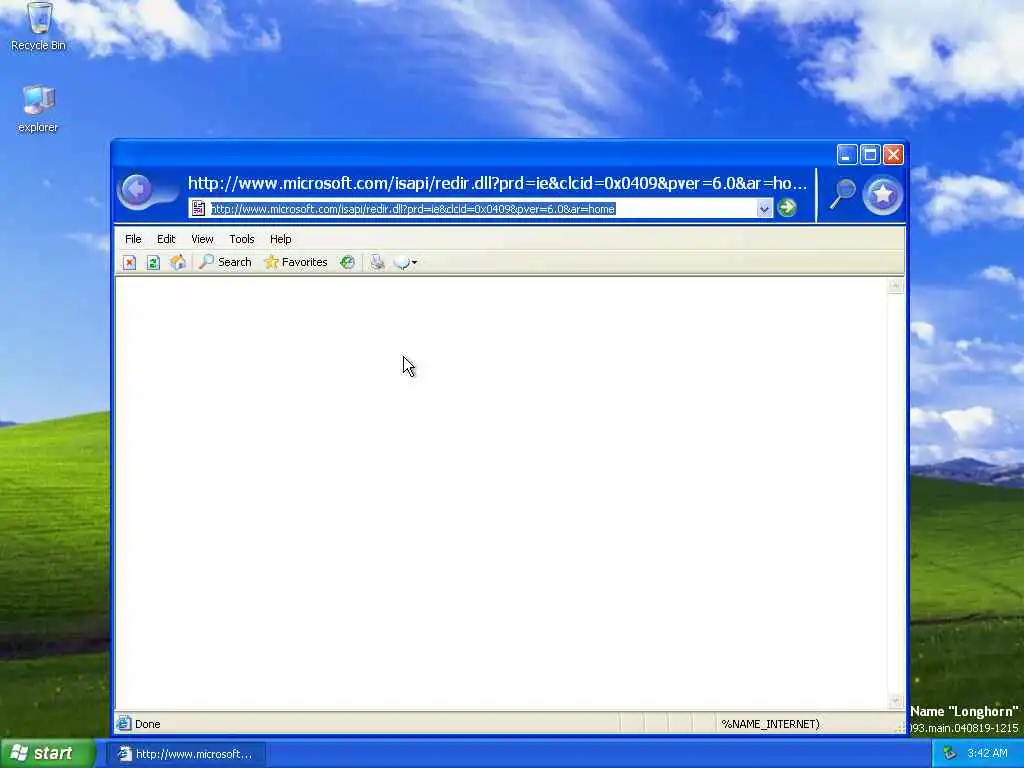
Task: Stop page loading with the red X icon
Action: point(129,263)
